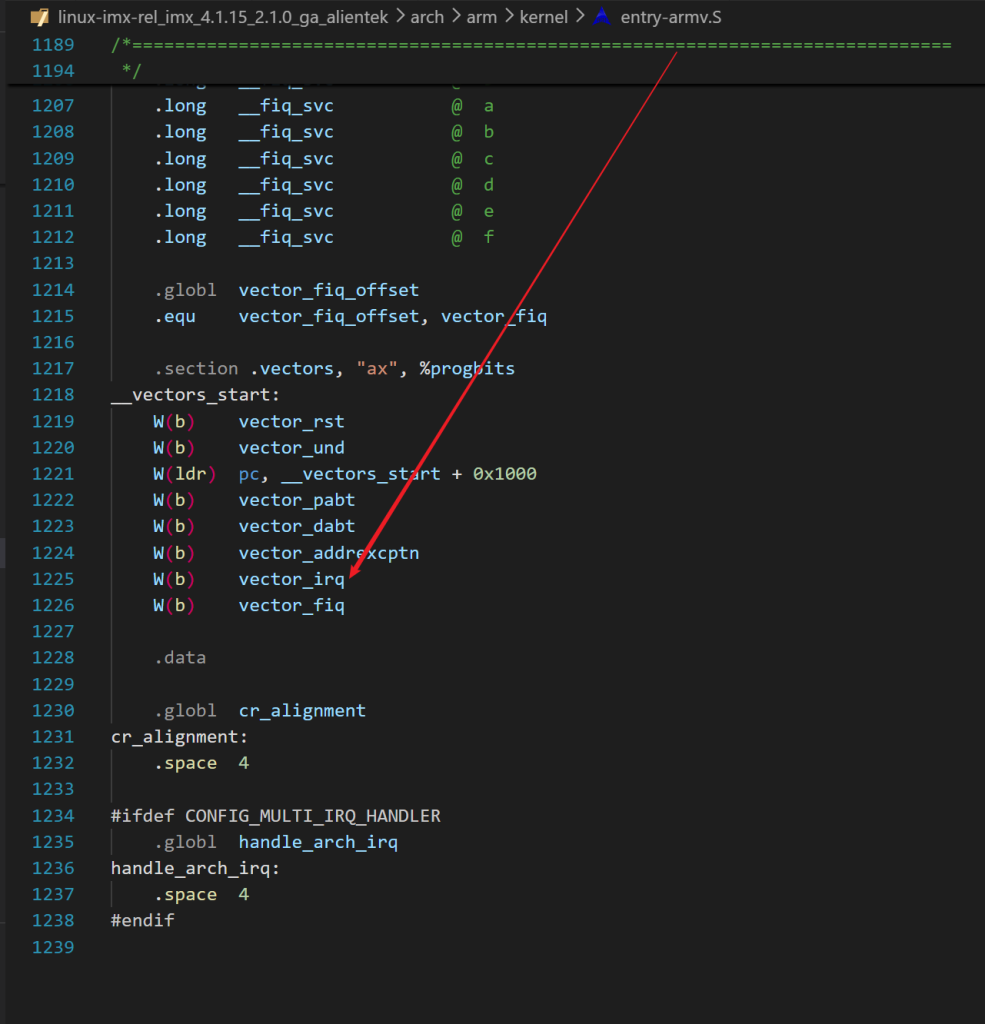Screen dimensions: 985x1024
Task: Expand breadcrumb chevron after arch
Action: click(456, 17)
